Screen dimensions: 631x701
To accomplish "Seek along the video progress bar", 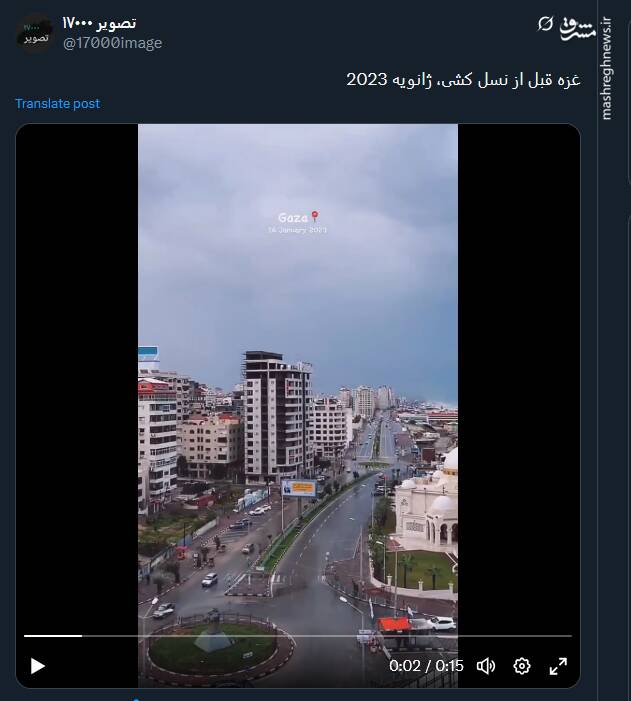I will click(x=298, y=636).
